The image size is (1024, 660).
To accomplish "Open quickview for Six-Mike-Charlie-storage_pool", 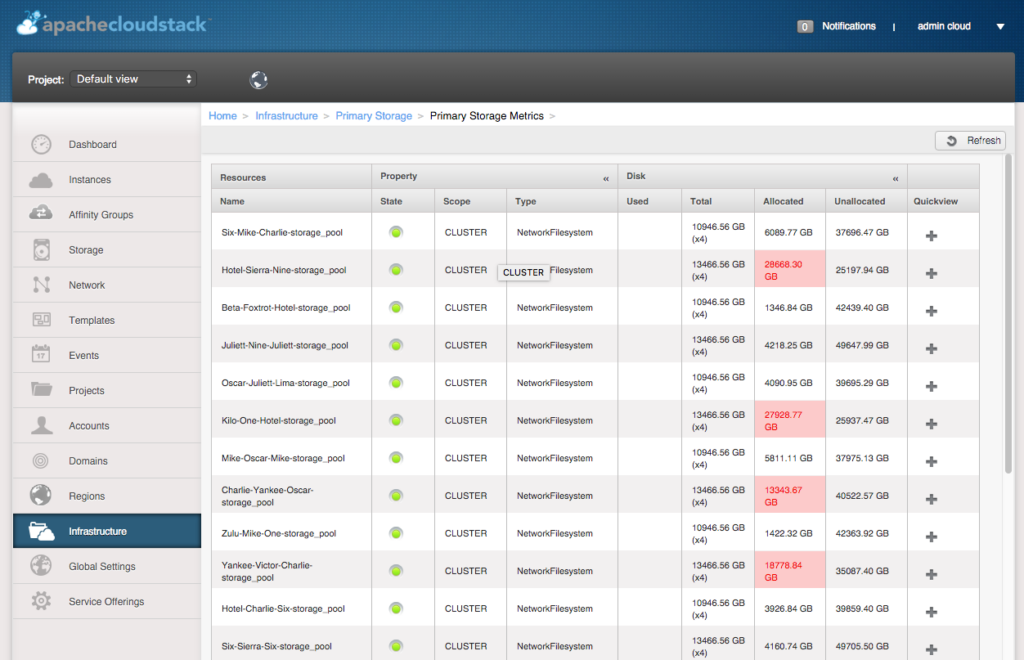I will click(931, 231).
